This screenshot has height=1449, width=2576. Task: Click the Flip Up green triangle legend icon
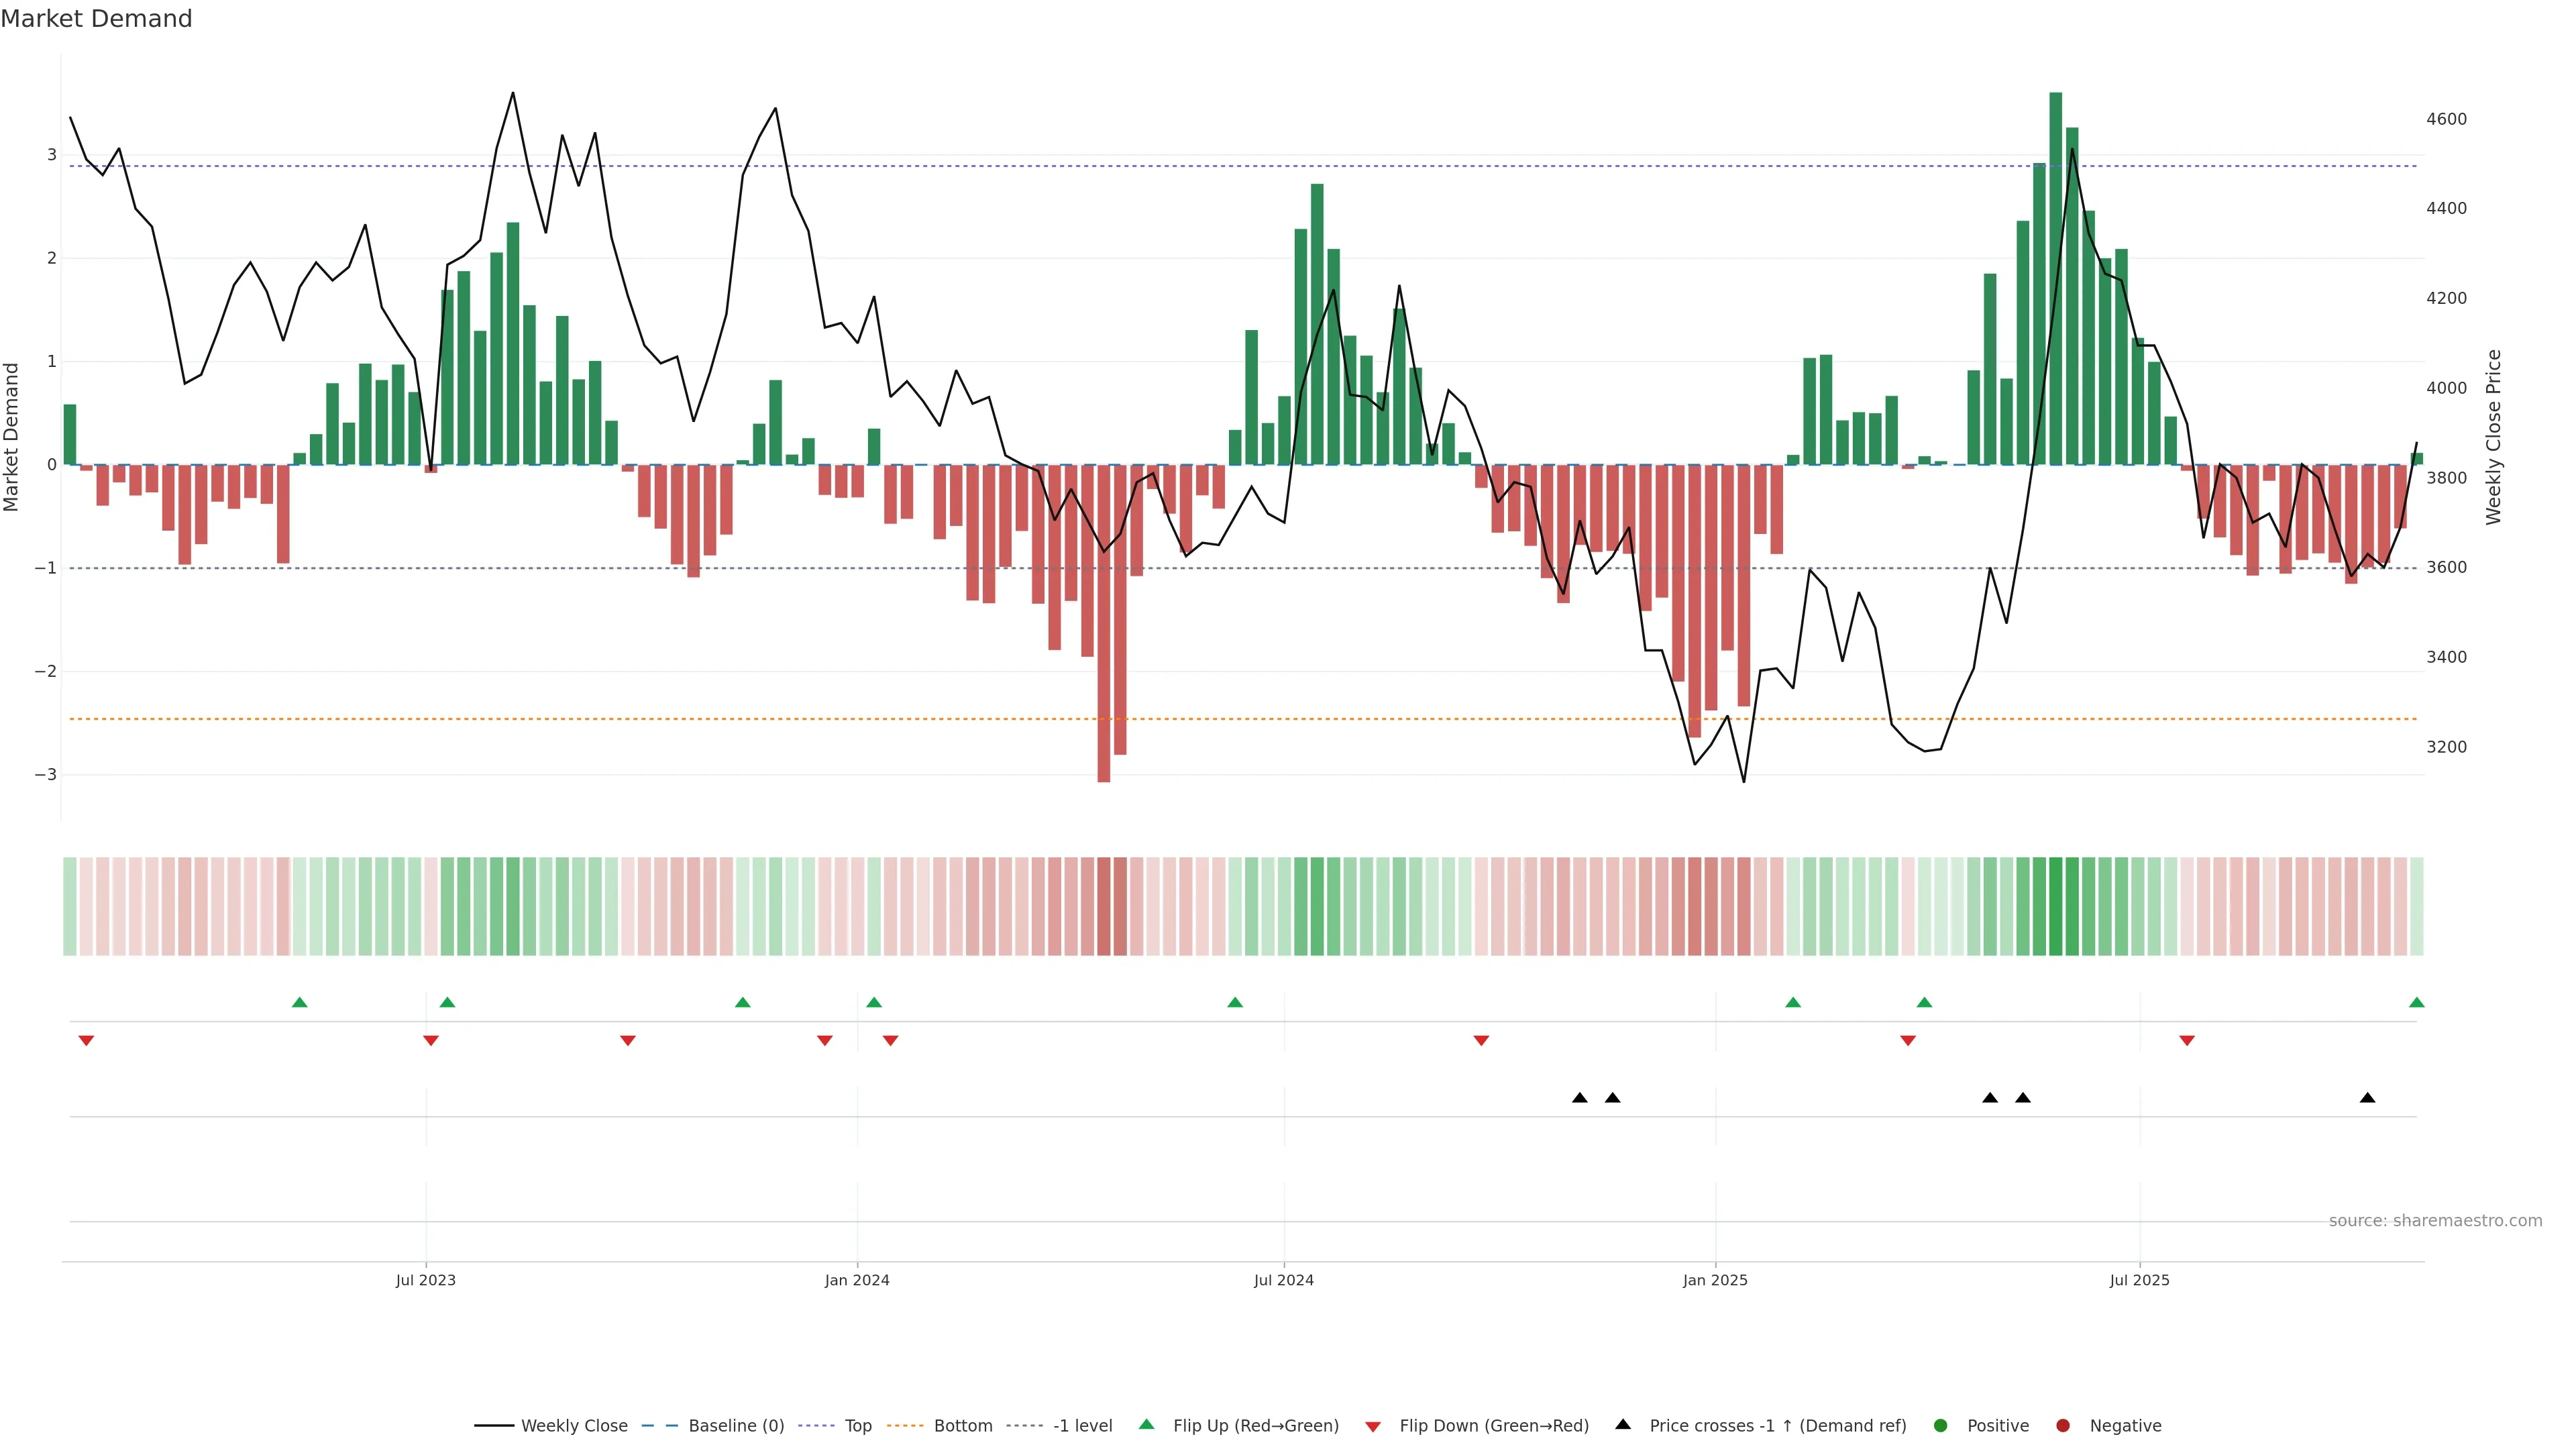pos(1146,1425)
